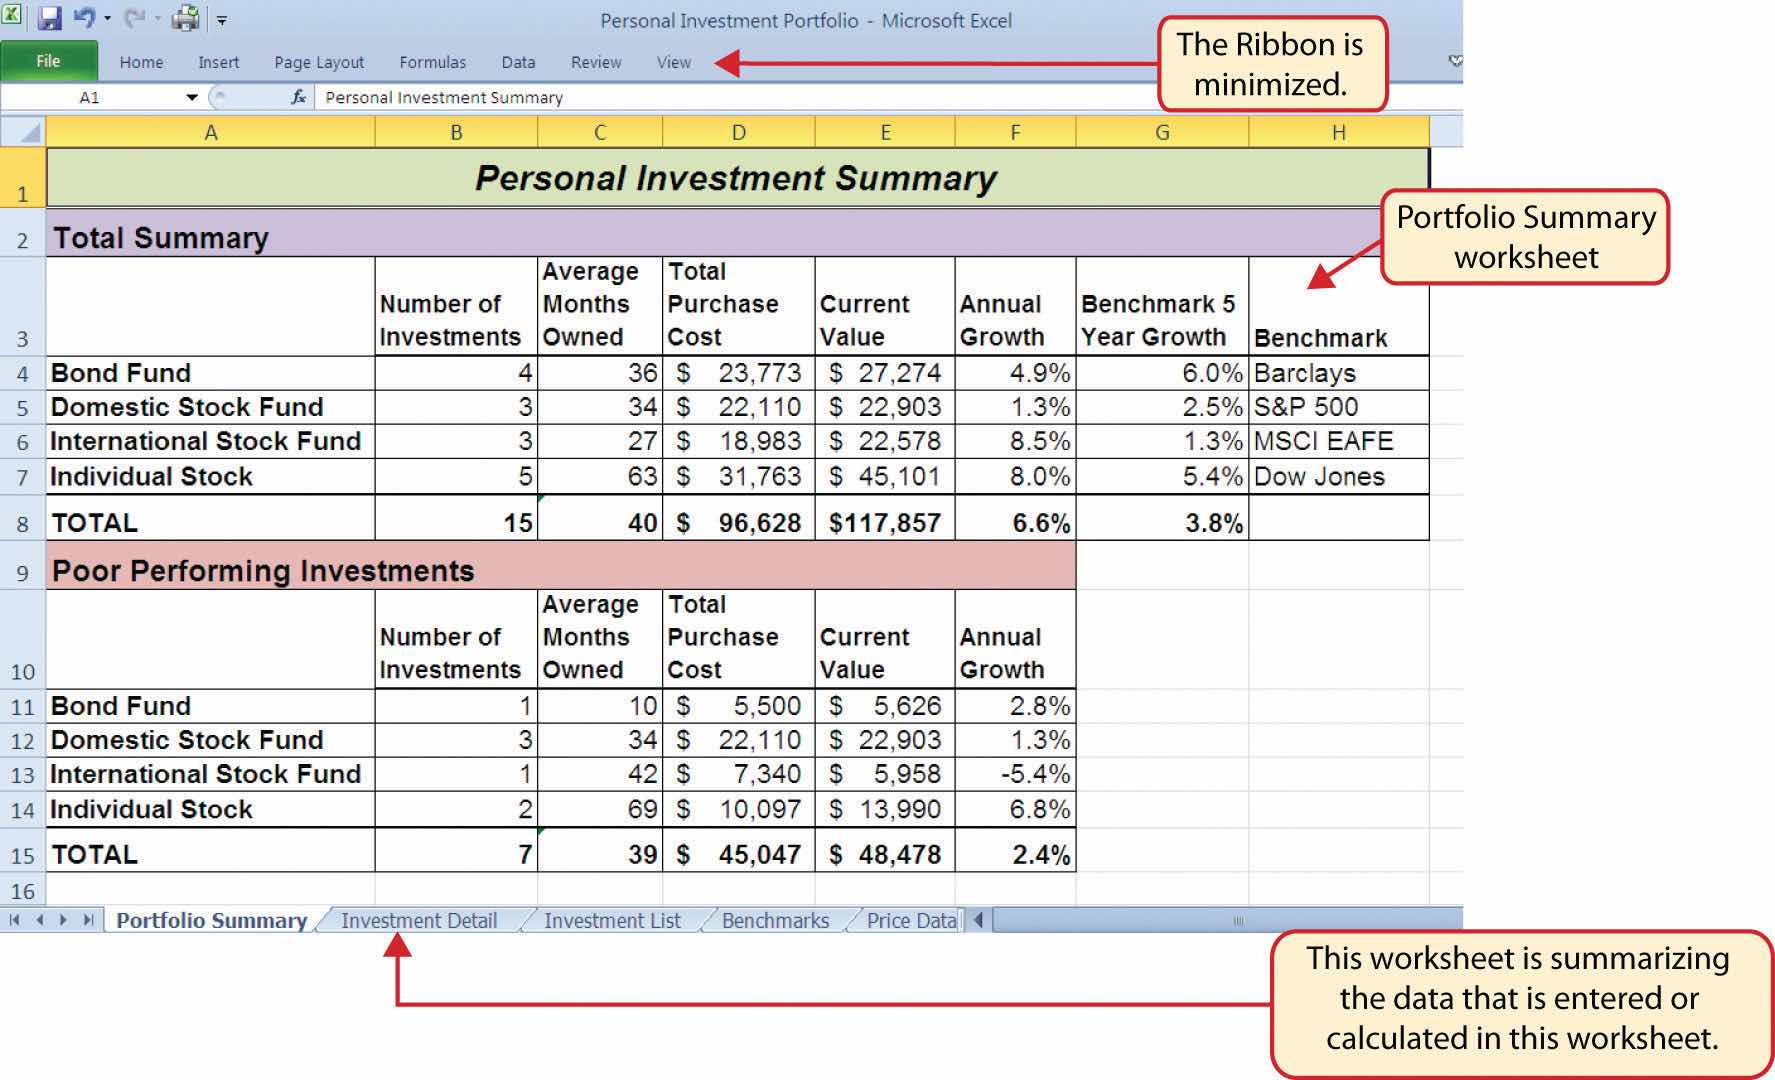
Task: Open Customize Quick Access Toolbar dropdown
Action: click(x=222, y=20)
